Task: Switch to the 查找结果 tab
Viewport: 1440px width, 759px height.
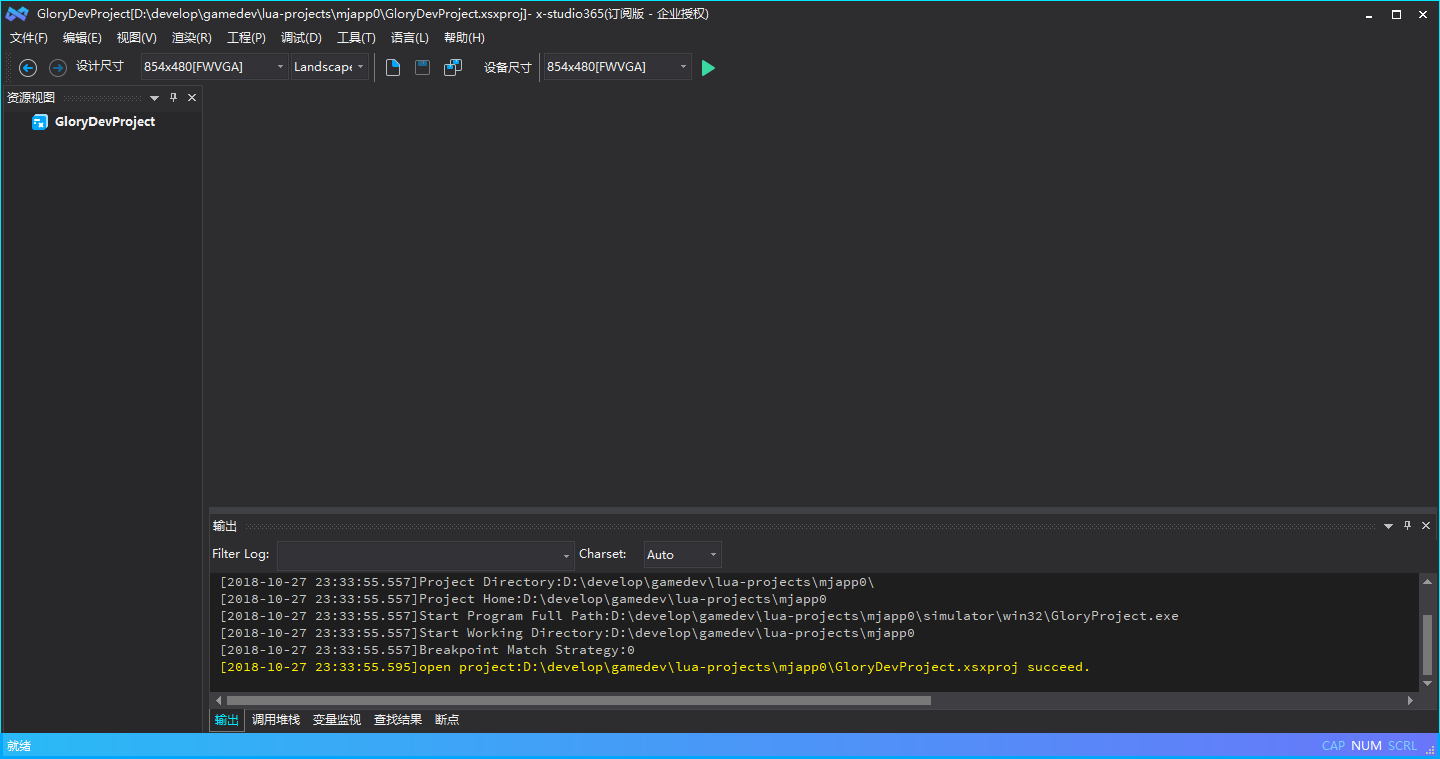Action: [x=398, y=720]
